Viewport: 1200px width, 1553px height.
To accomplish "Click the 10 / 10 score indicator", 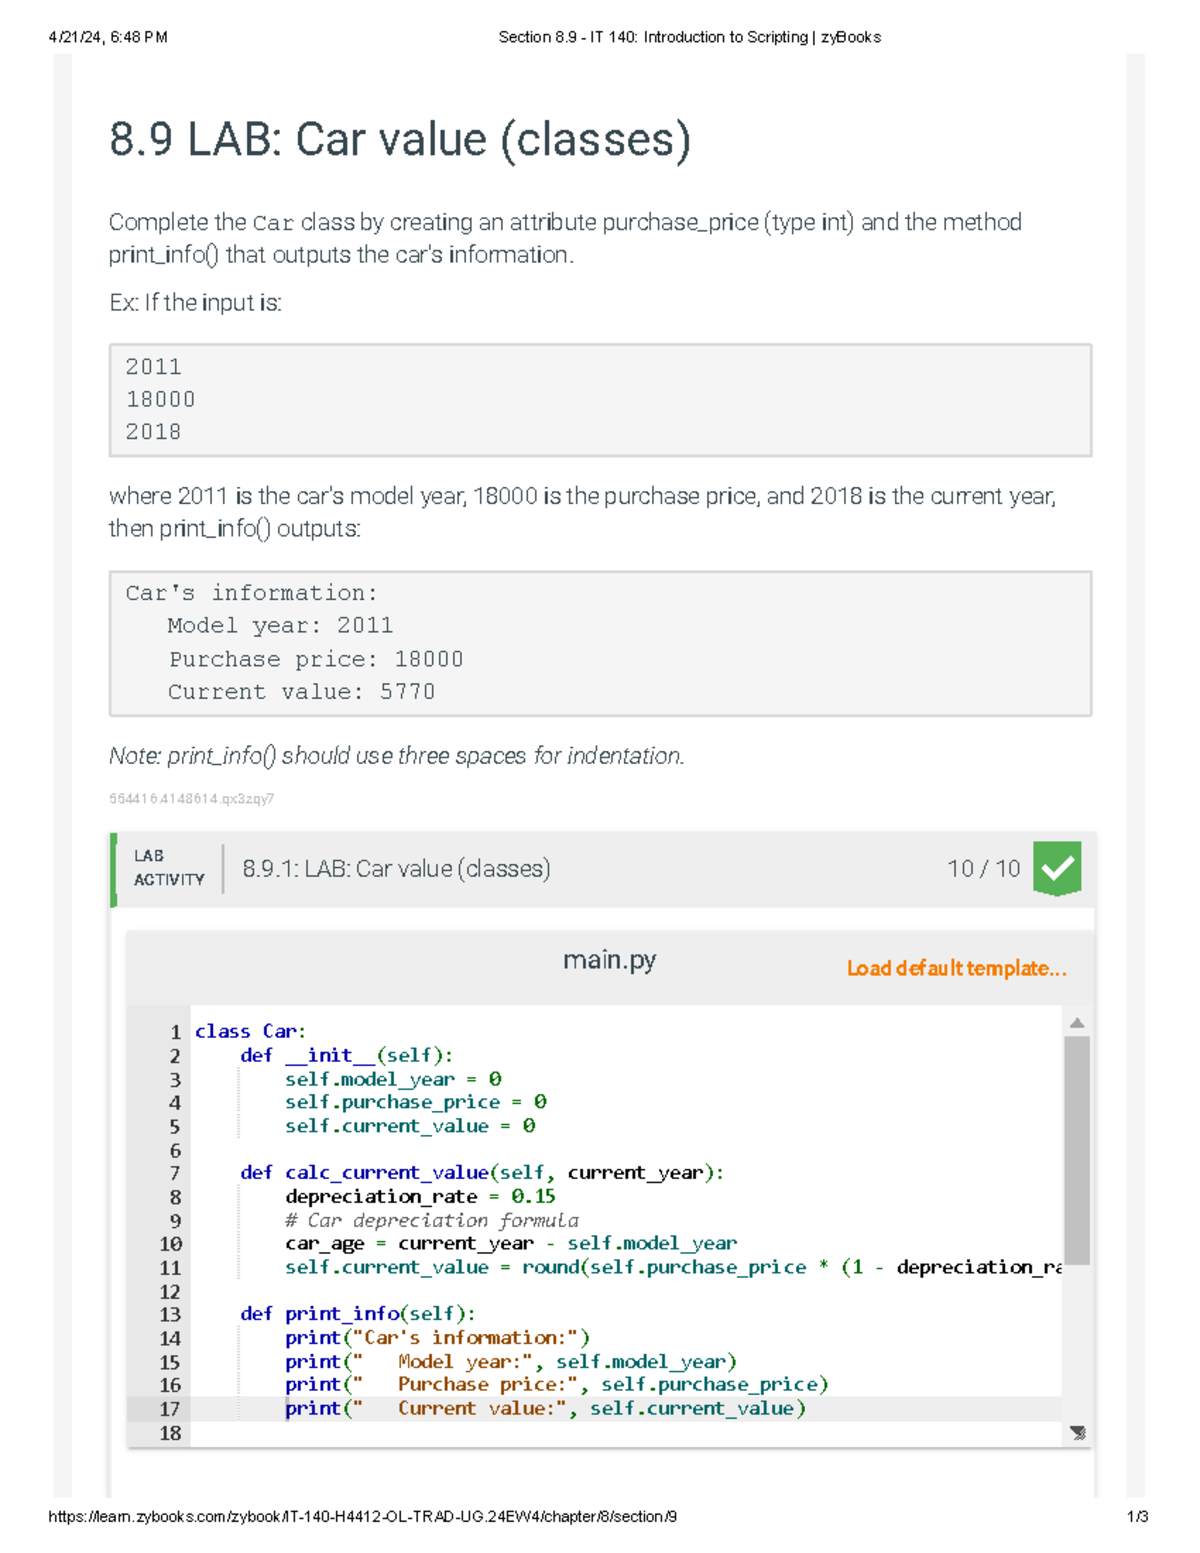I will (x=983, y=869).
